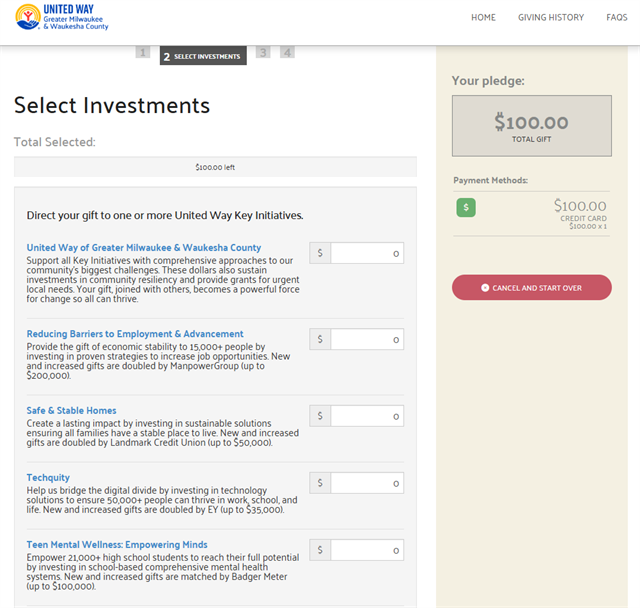Select step 2 Select Investments tab
The image size is (640, 608).
(x=203, y=56)
